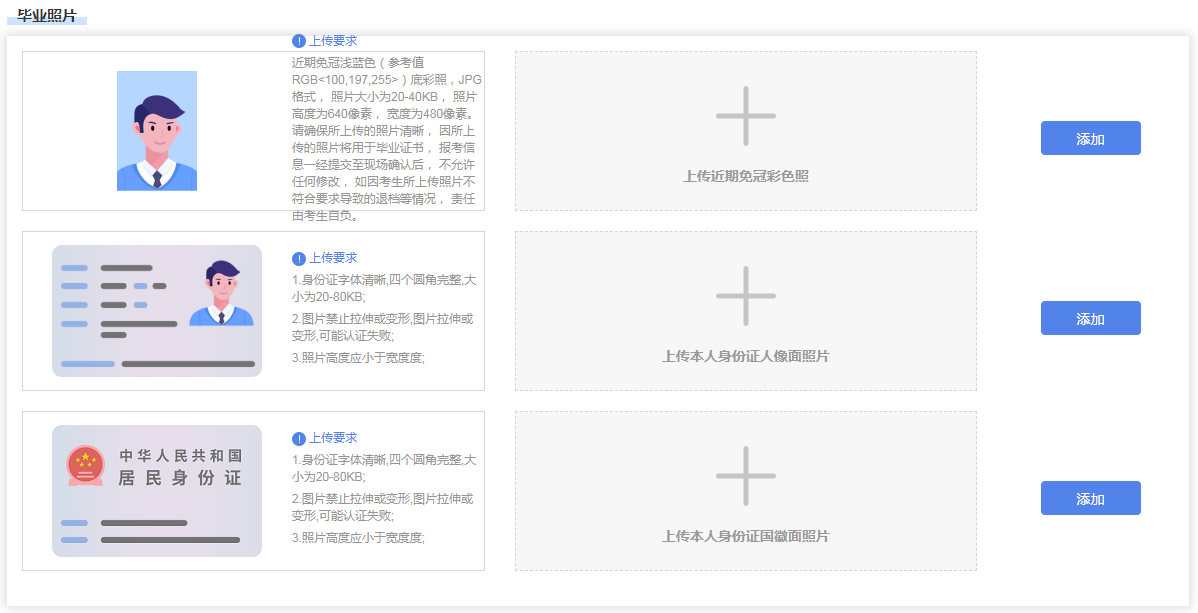
Task: Click the info icon beside the ID emblem side requirements
Action: (x=299, y=438)
